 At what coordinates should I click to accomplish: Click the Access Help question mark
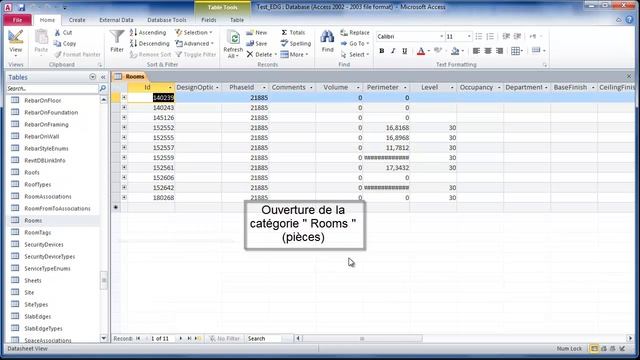[x=630, y=20]
